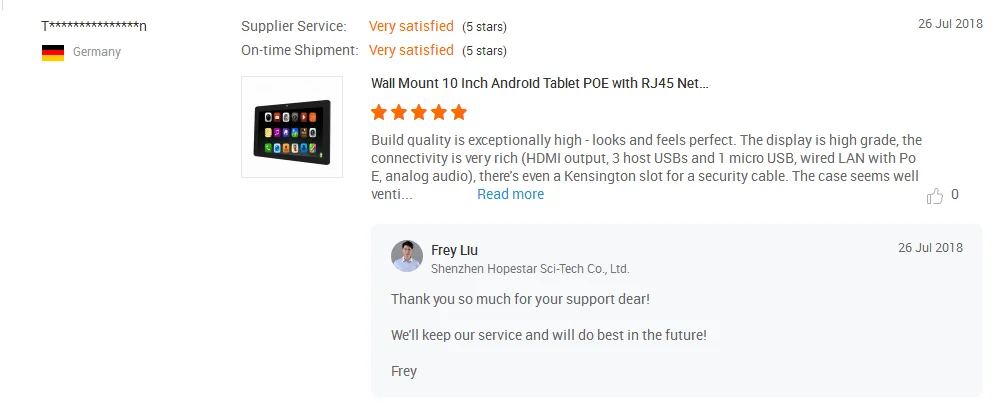Click the third orange rating star
1004x419 pixels.
click(x=419, y=113)
